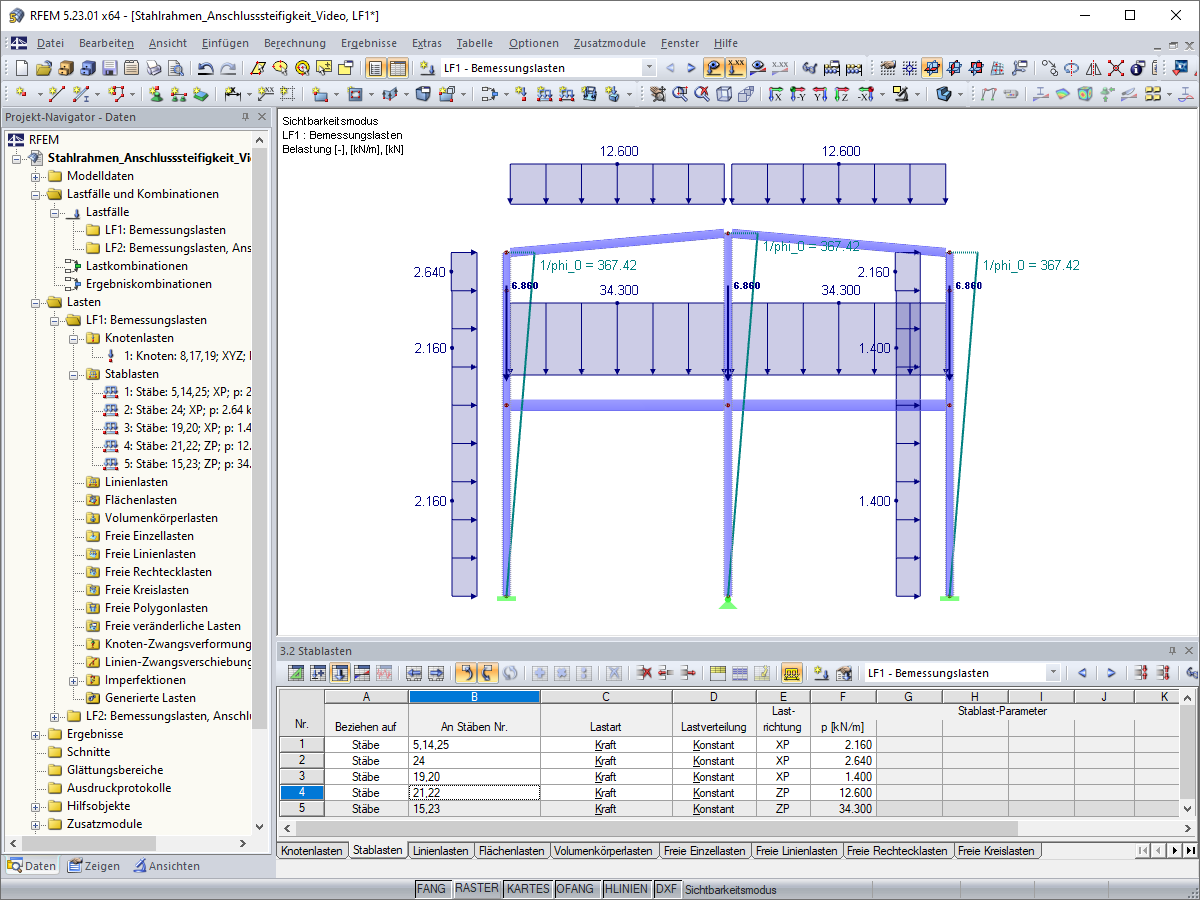The height and width of the screenshot is (900, 1200).
Task: Switch to the Knotenlasten table tab
Action: pos(311,851)
